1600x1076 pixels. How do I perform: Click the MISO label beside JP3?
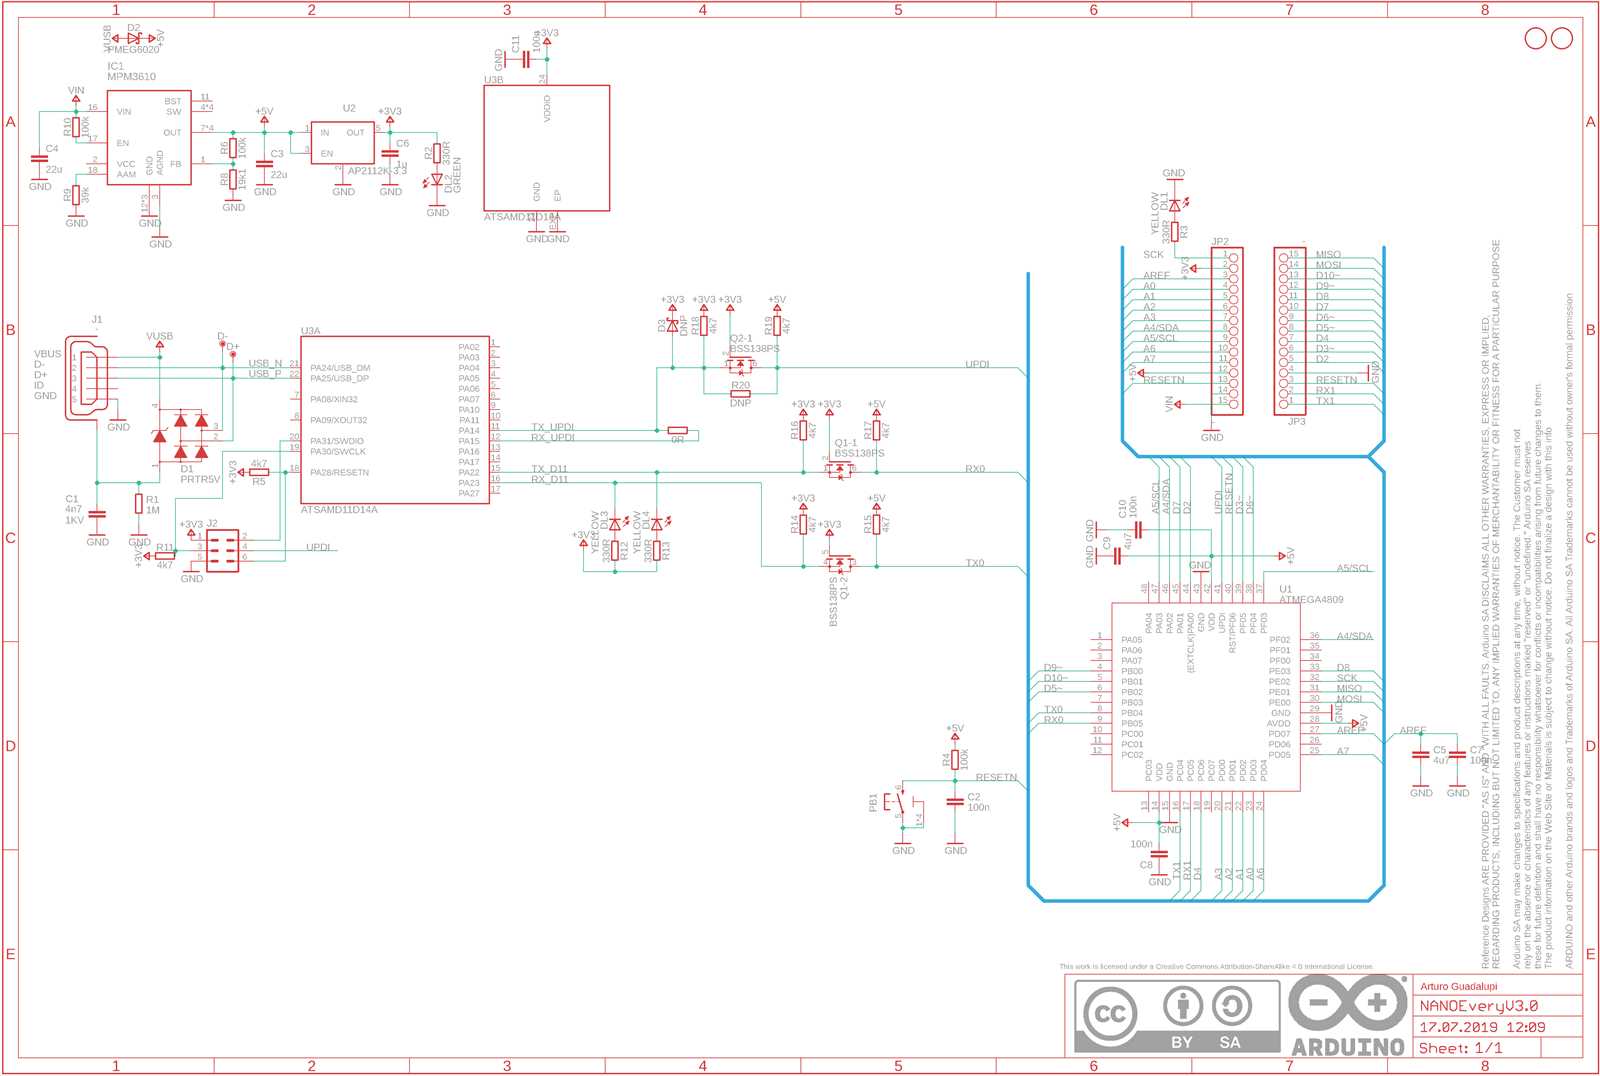(1328, 255)
